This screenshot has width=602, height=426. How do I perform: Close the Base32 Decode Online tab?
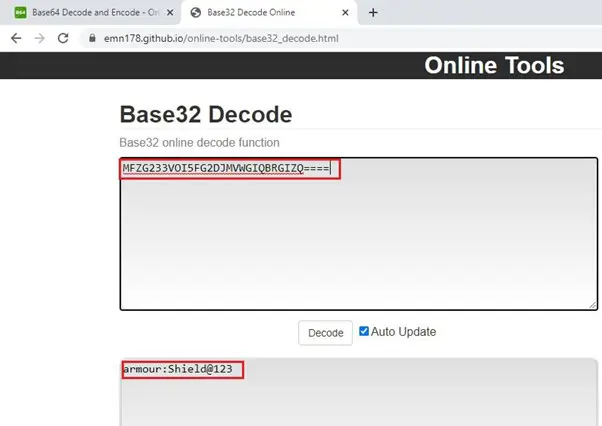(x=343, y=13)
